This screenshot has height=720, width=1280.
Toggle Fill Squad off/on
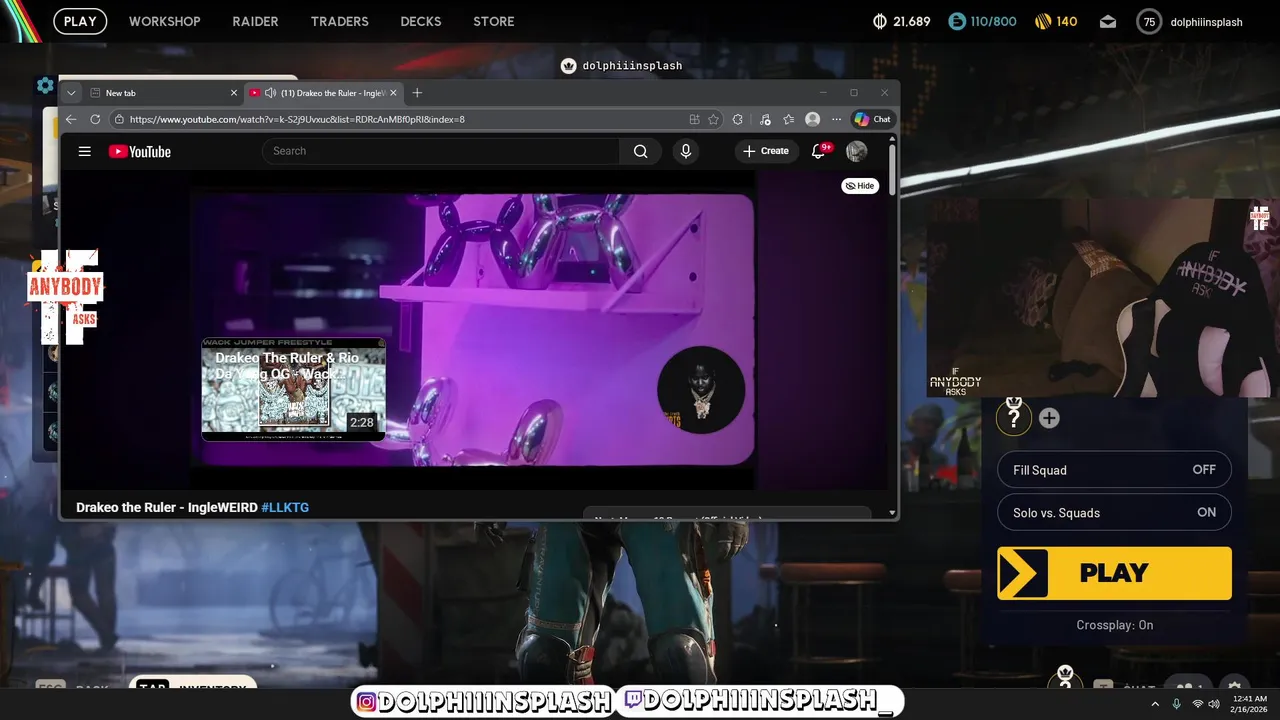[1114, 470]
